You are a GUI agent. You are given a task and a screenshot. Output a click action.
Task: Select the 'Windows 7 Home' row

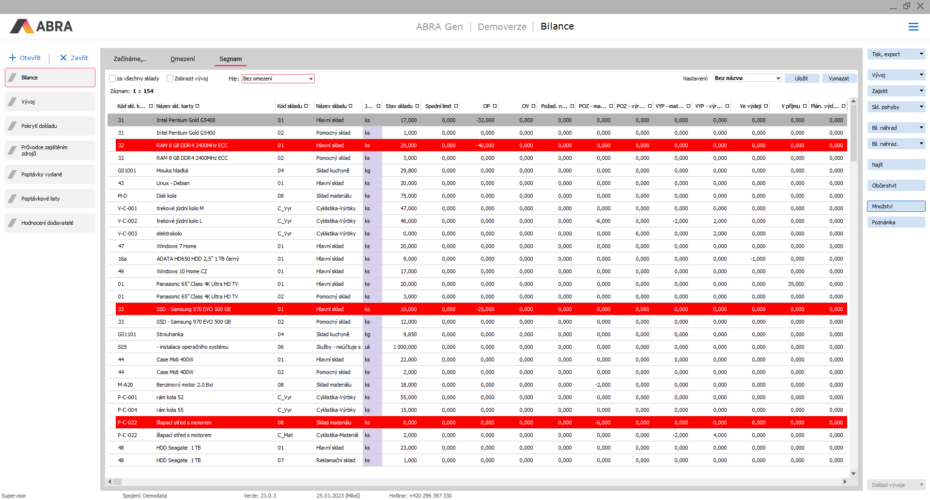[x=477, y=246]
